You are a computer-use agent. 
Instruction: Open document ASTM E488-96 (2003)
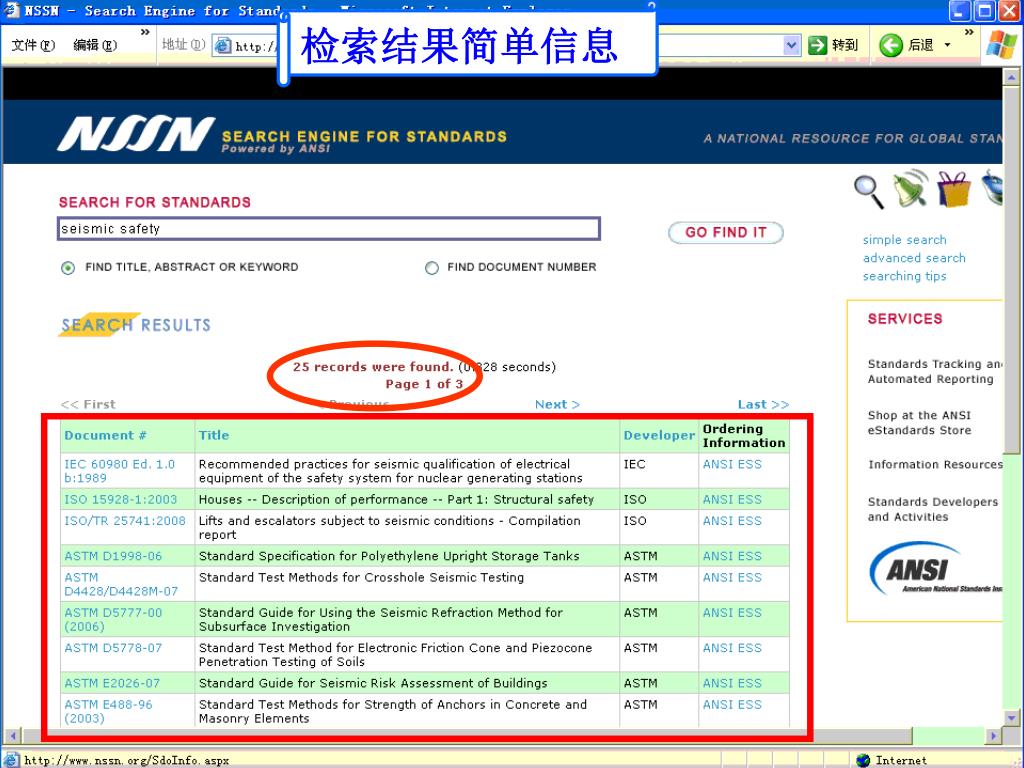point(108,711)
